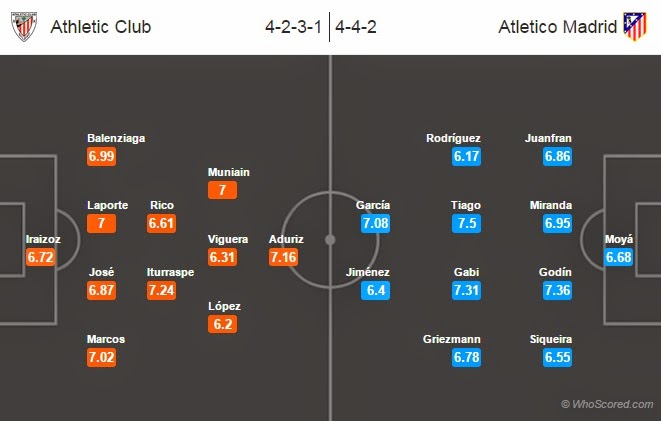661x421 pixels.
Task: Click Moyá's 6.68 rating badge
Action: [x=619, y=257]
